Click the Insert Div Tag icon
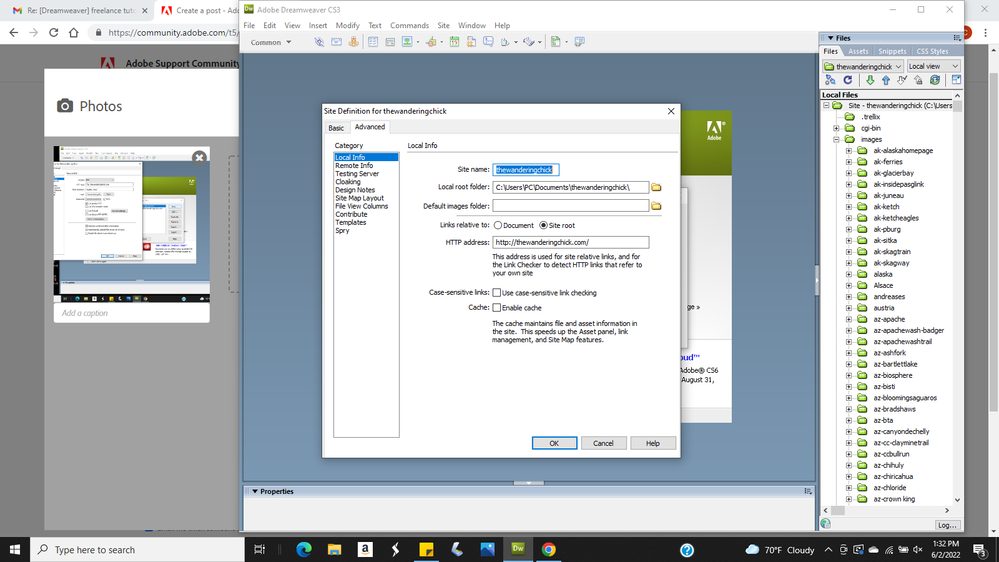 [390, 42]
